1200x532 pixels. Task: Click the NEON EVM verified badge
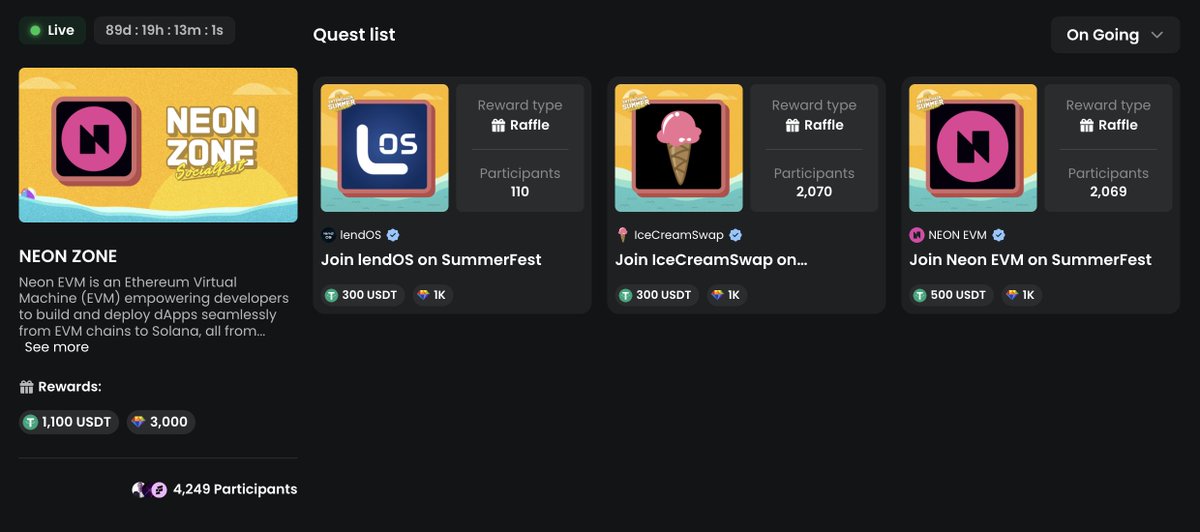coord(998,235)
